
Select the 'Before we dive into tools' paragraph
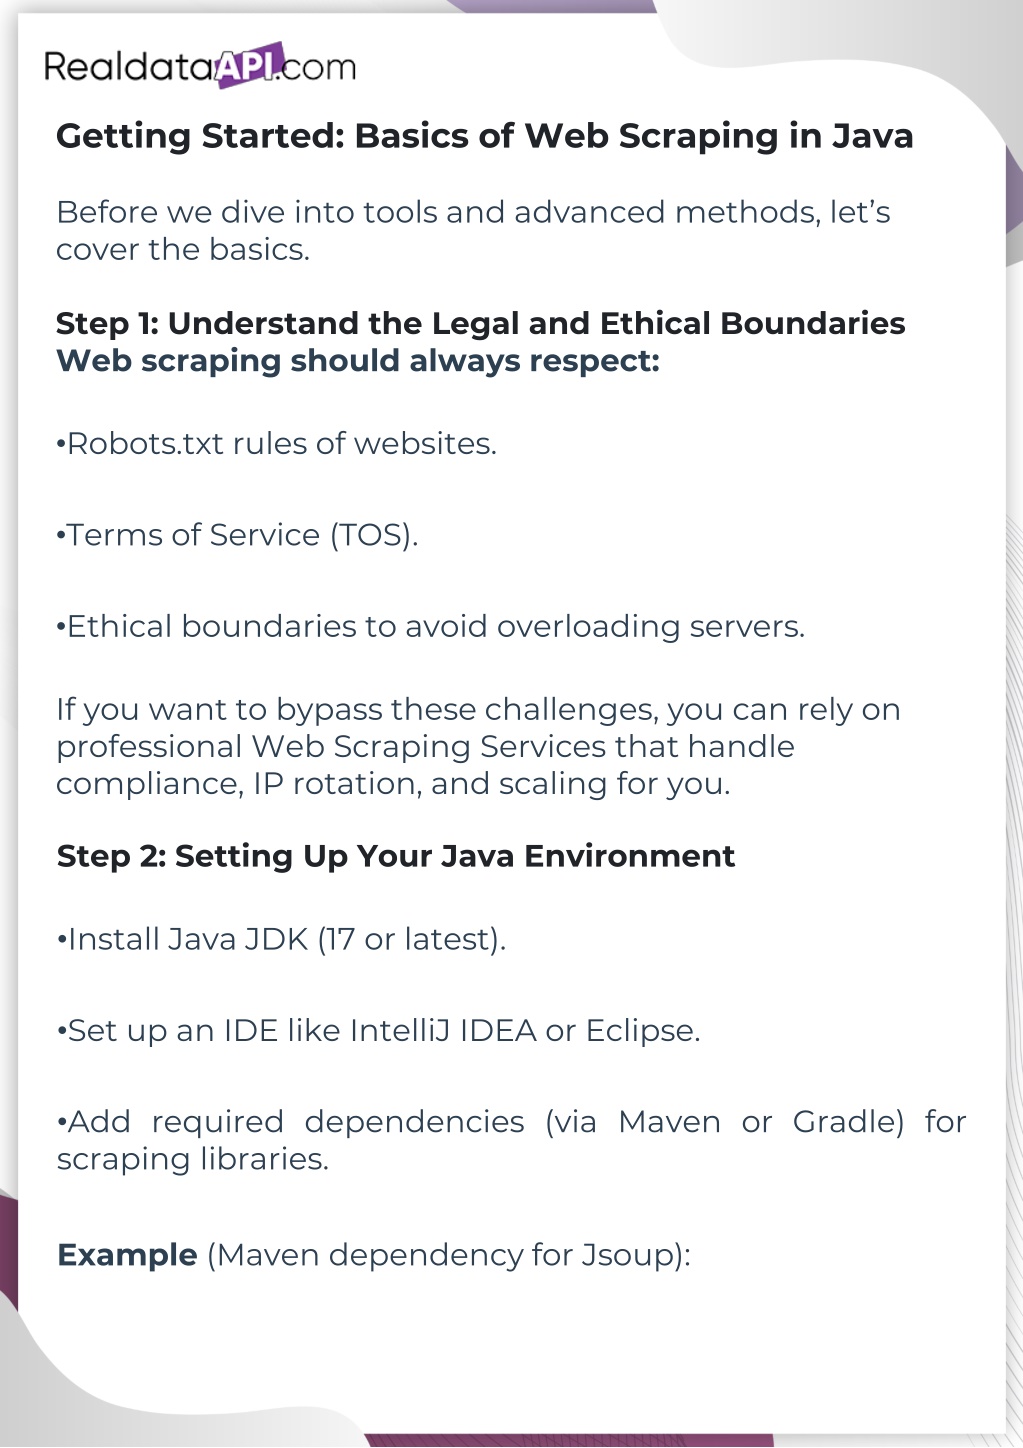472,212
